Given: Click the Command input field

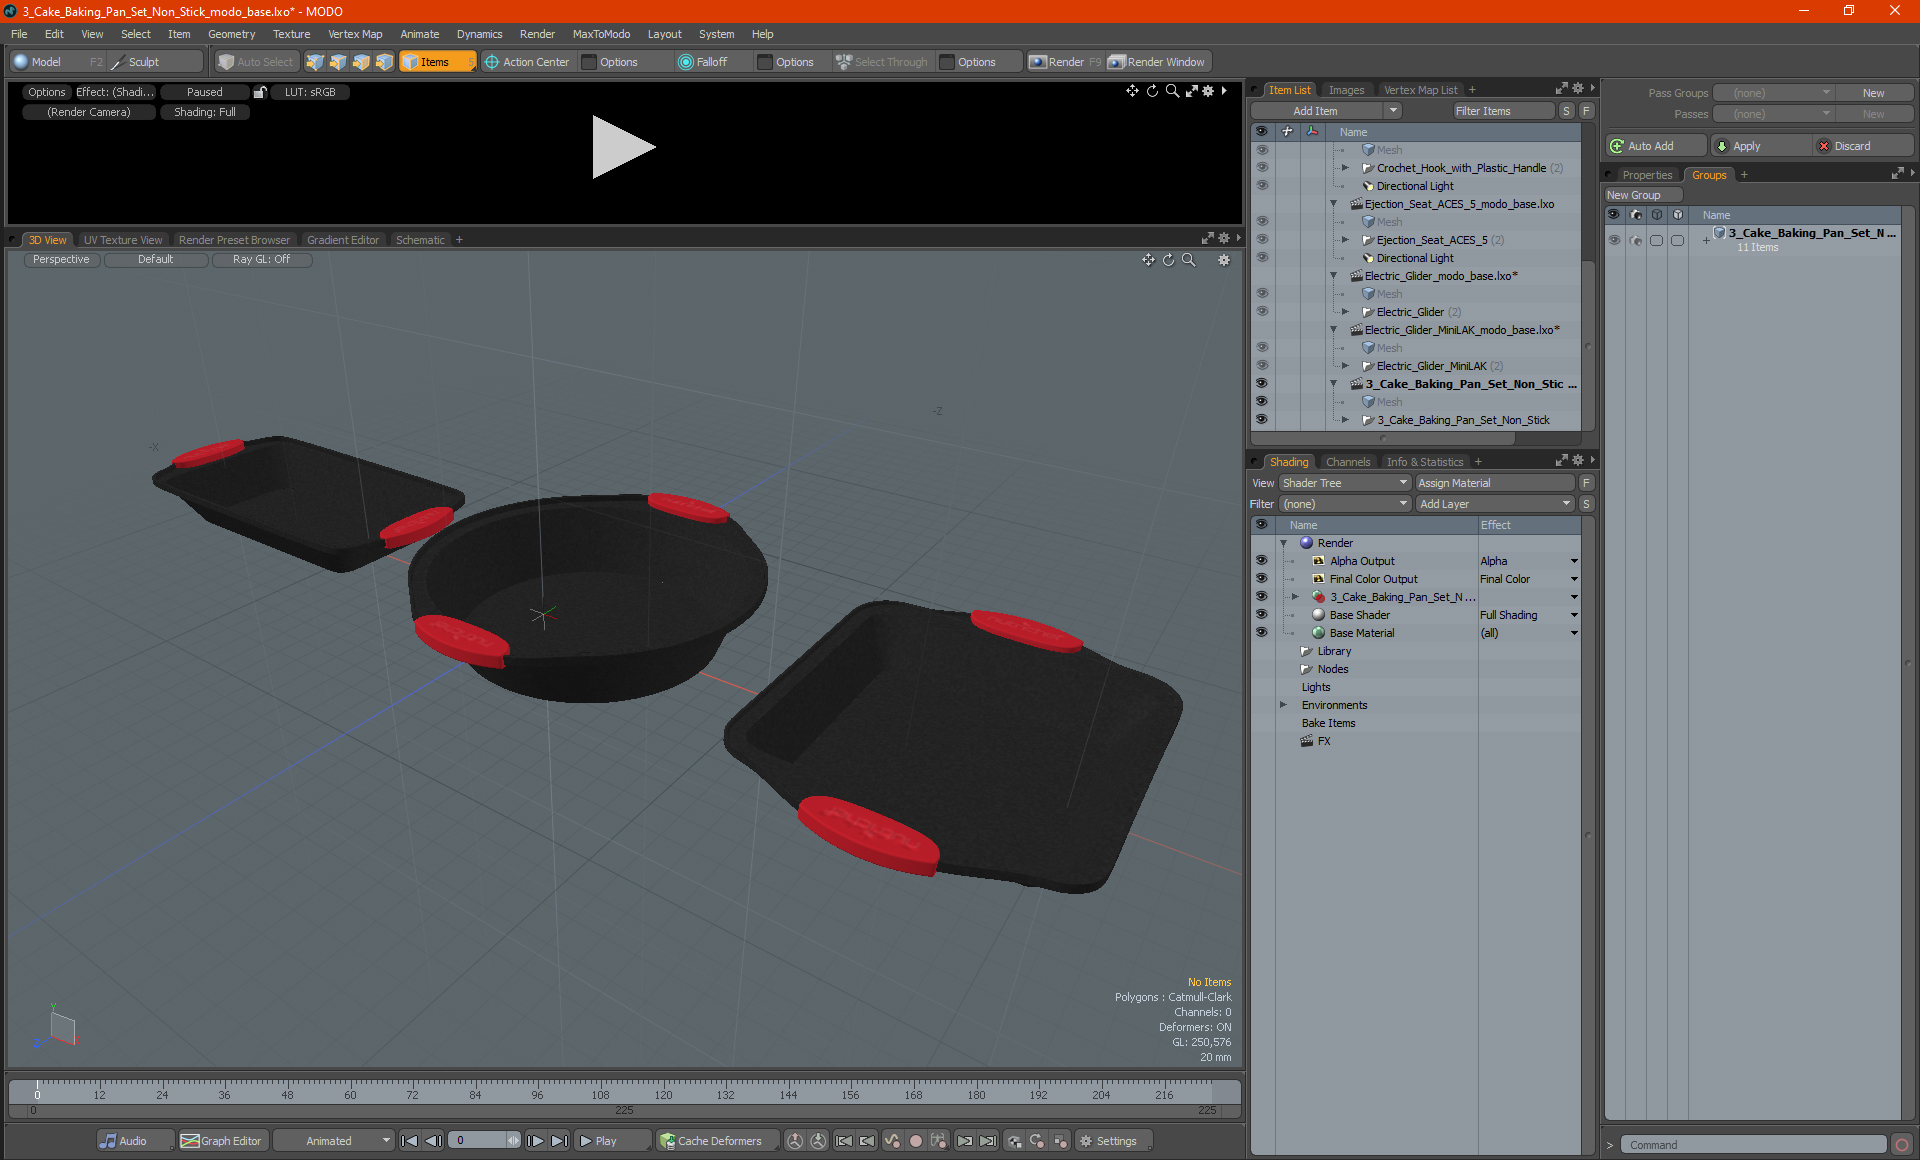Looking at the screenshot, I should pyautogui.click(x=1755, y=1145).
